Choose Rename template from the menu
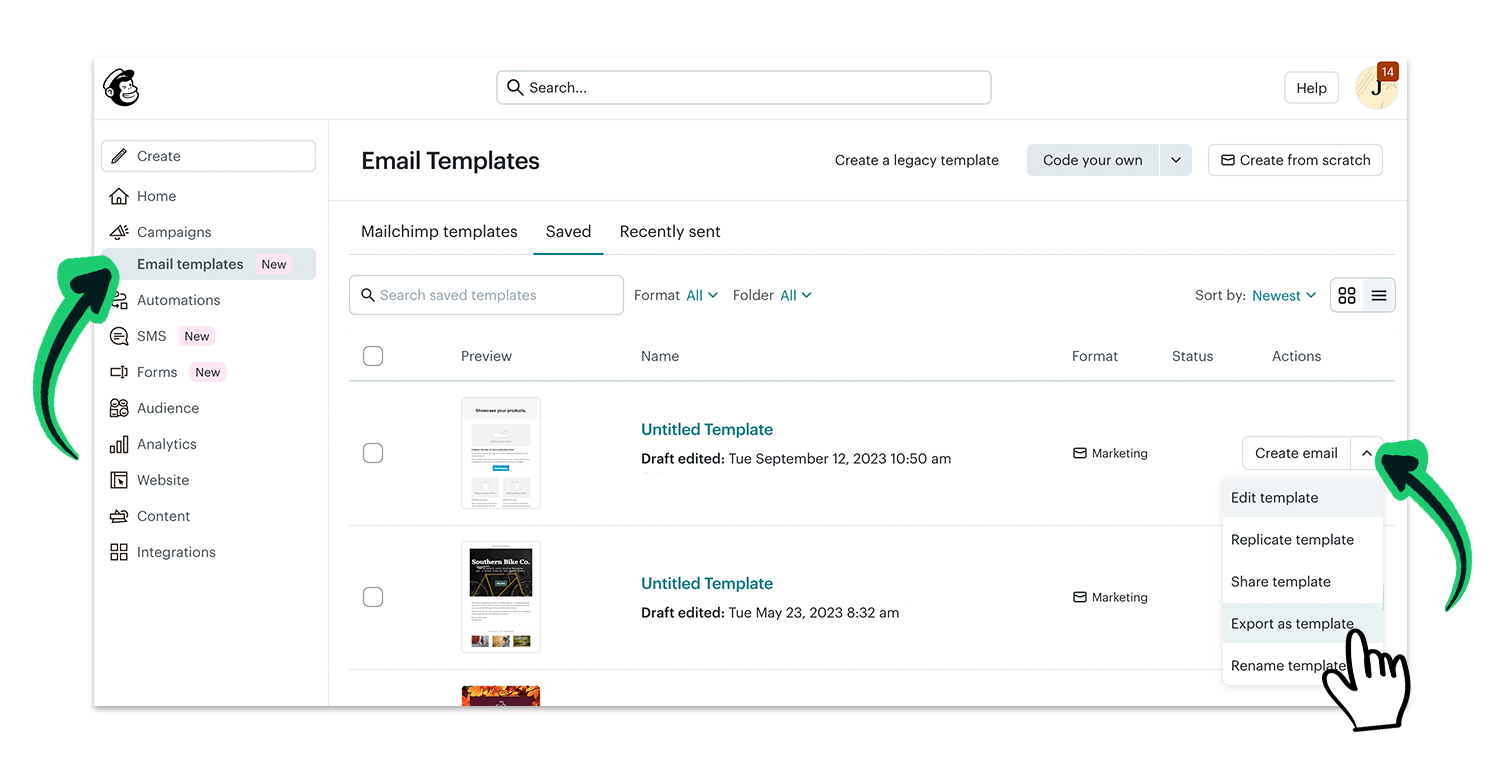 coord(1303,665)
